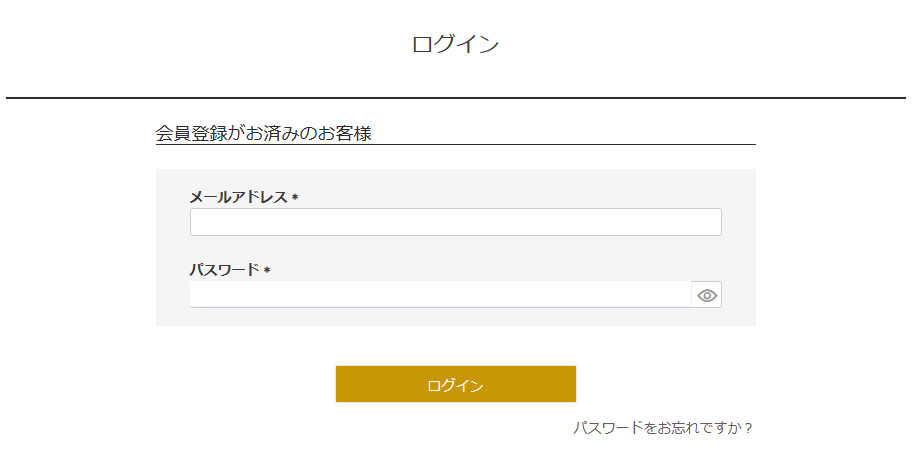Image resolution: width=914 pixels, height=466 pixels.
Task: Select the email address text box
Action: click(455, 222)
